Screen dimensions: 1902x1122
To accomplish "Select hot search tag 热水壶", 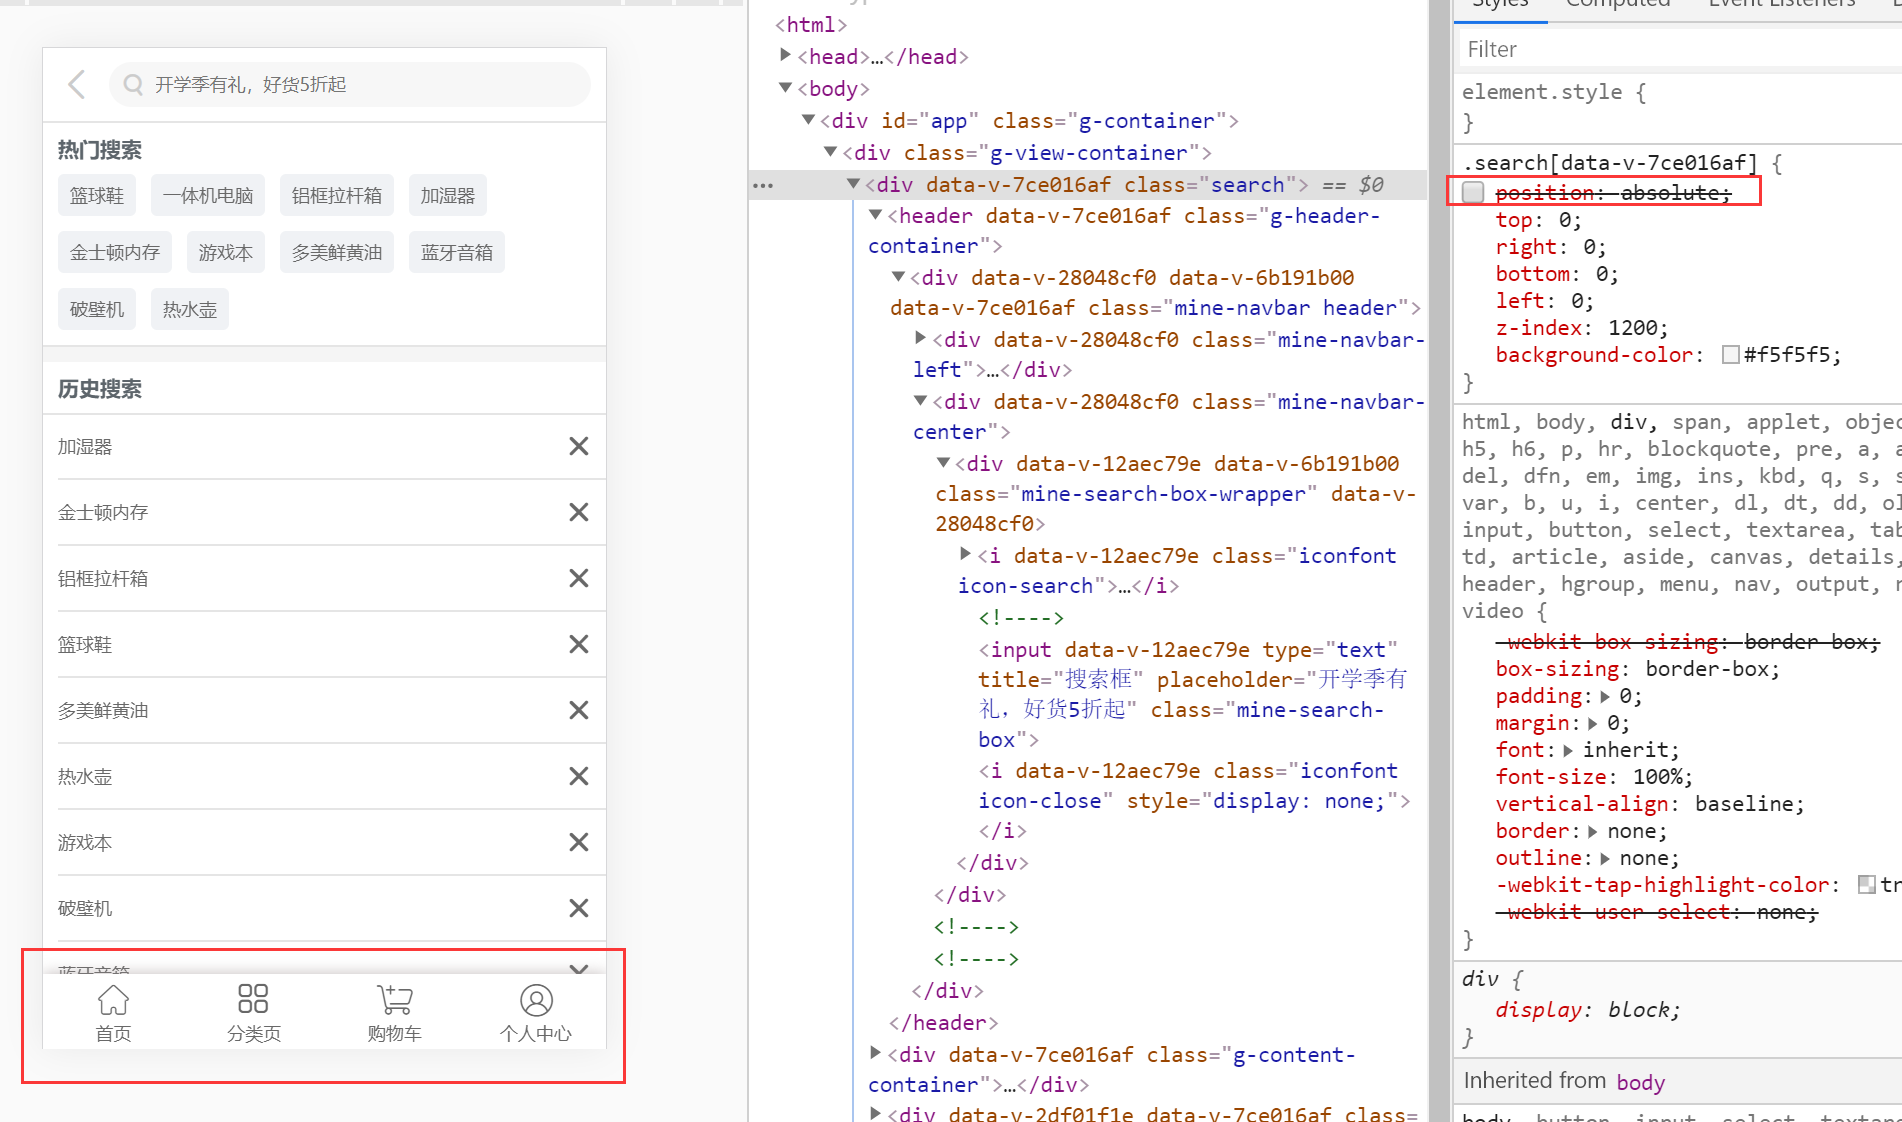I will click(x=190, y=310).
